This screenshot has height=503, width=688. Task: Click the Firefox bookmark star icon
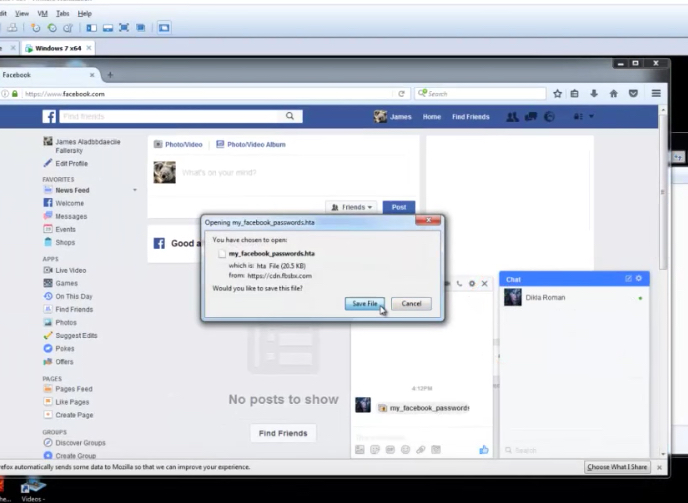click(557, 94)
